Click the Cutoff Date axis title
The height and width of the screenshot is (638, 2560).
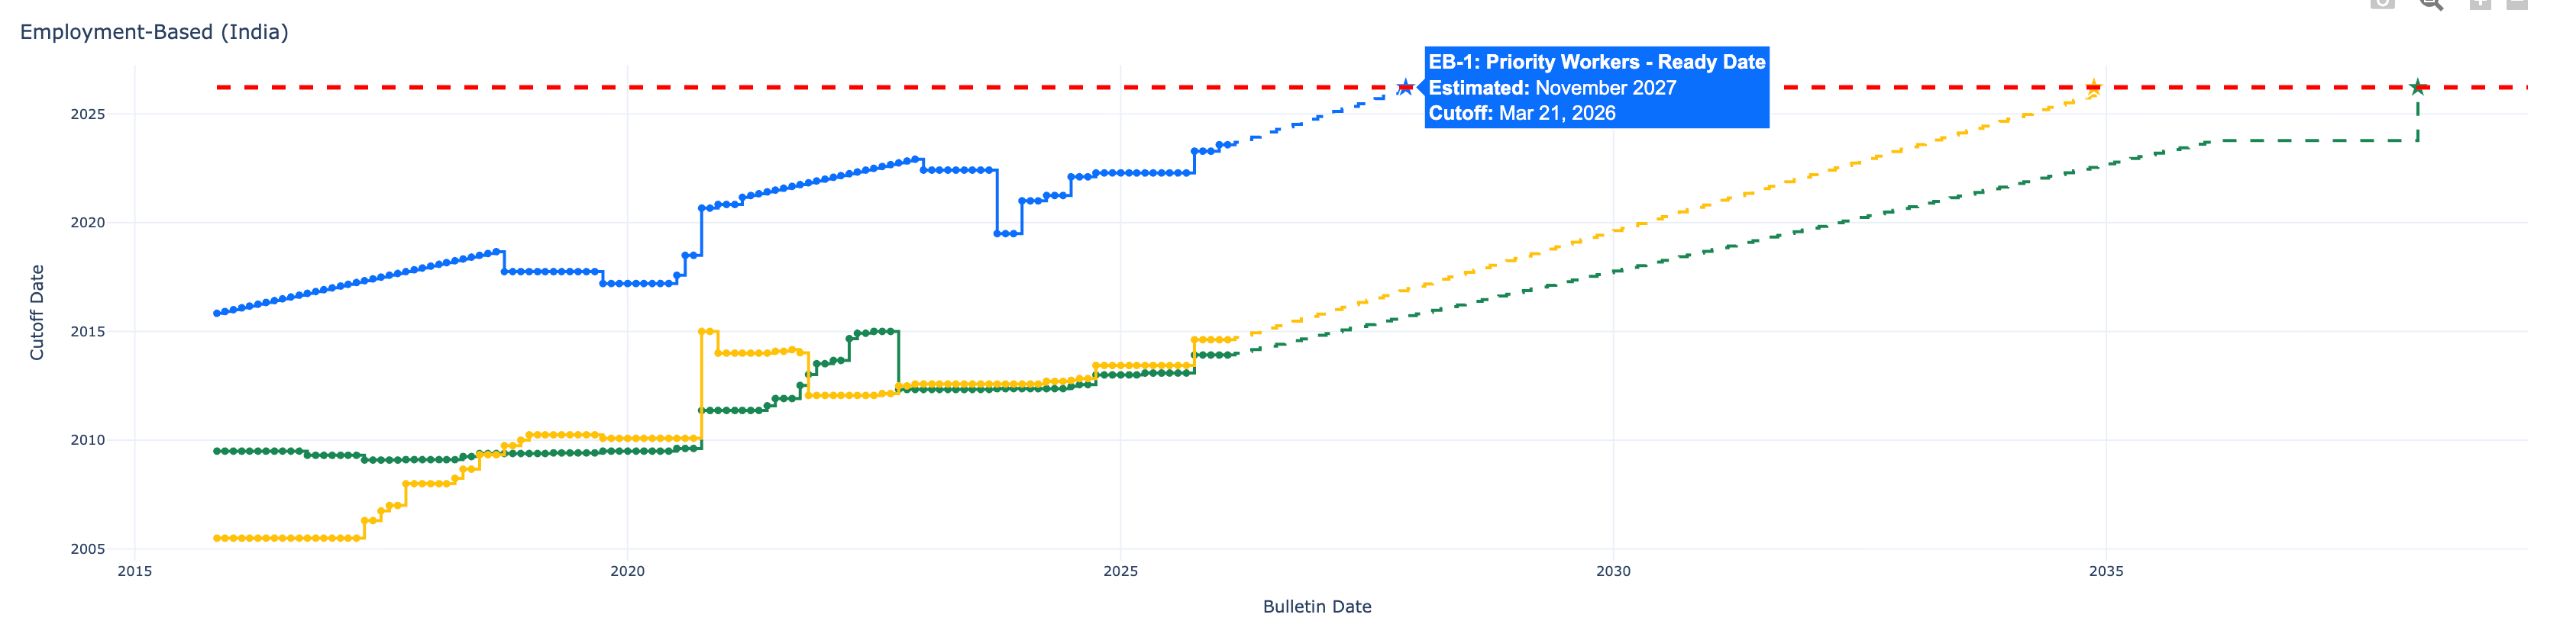click(x=37, y=312)
